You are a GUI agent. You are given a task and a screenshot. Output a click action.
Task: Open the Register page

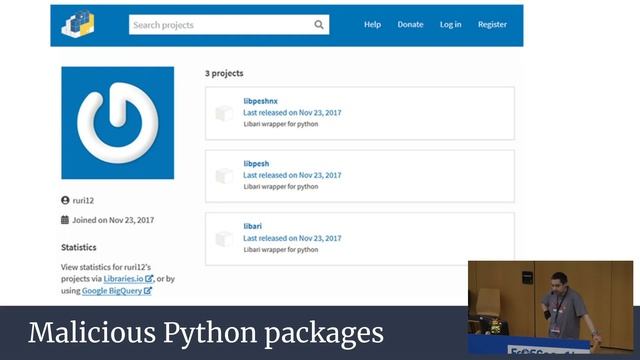(492, 24)
